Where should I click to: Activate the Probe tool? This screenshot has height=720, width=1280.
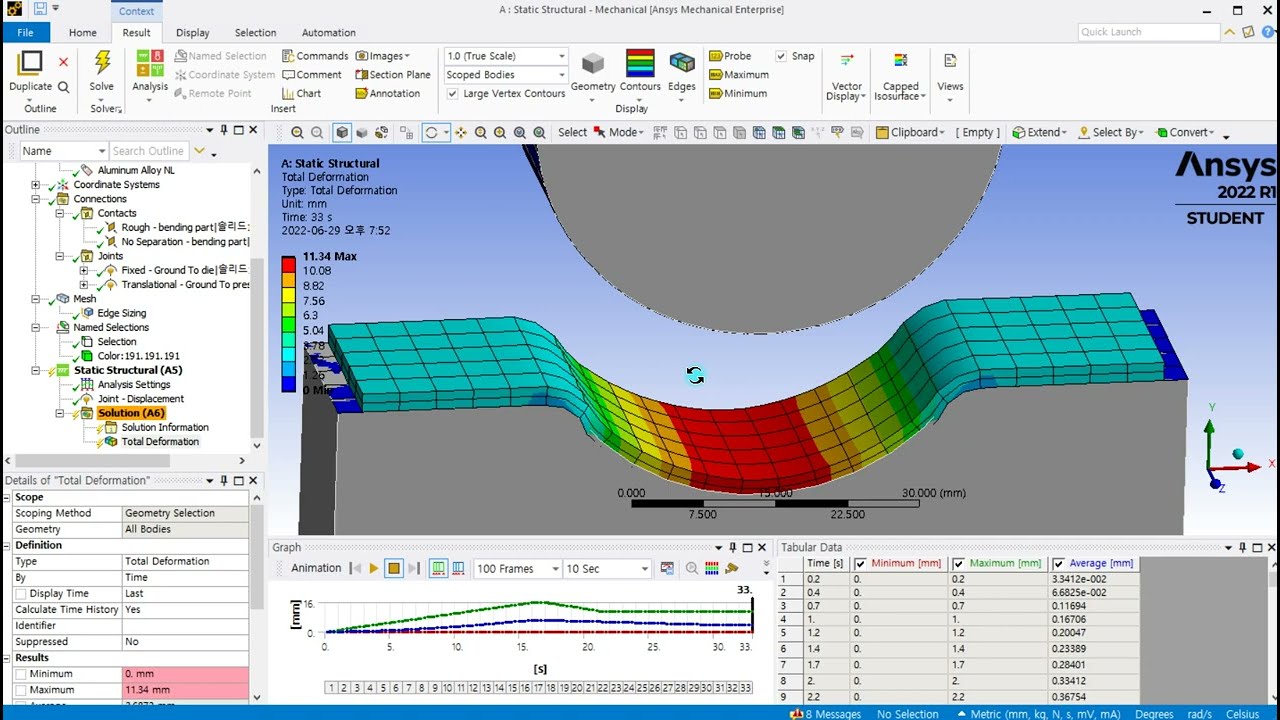click(730, 56)
